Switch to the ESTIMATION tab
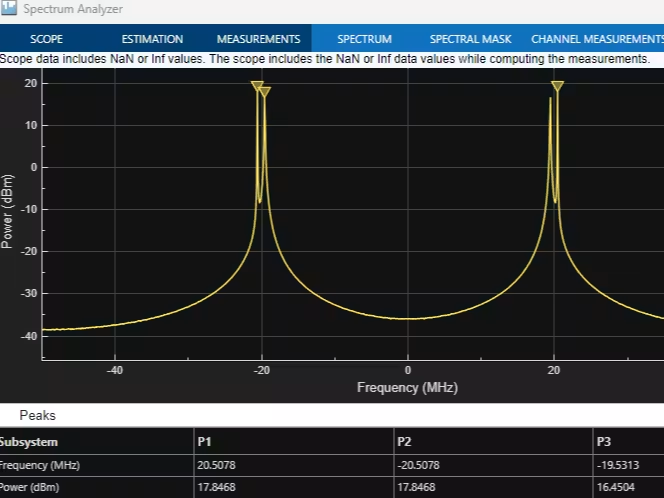The image size is (664, 498). 152,39
